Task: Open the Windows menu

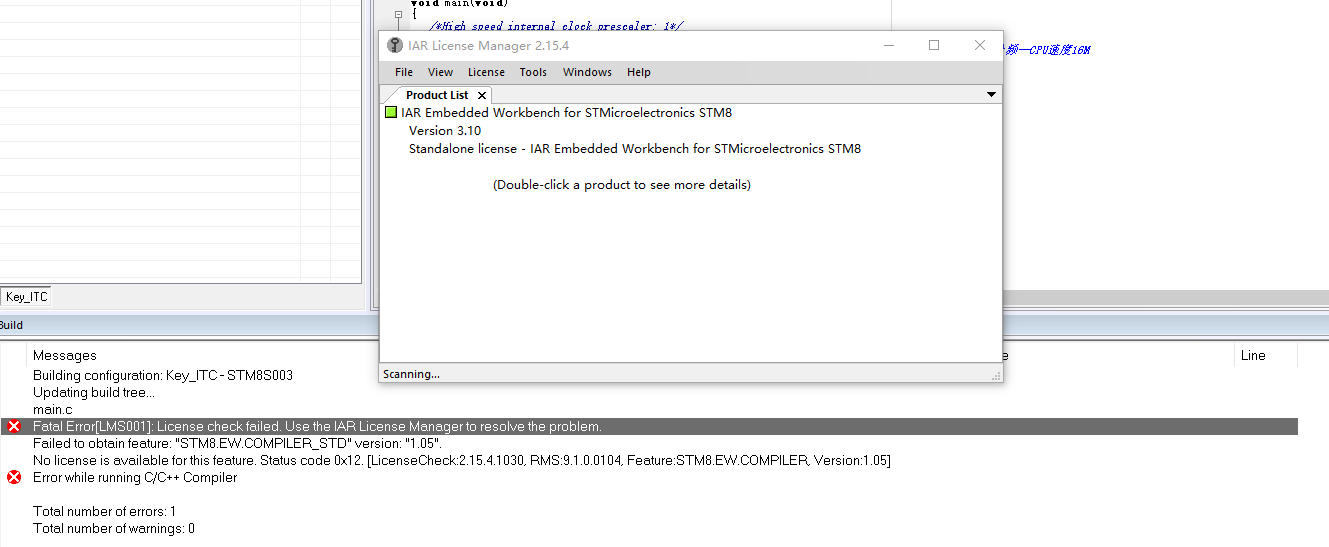Action: 587,72
